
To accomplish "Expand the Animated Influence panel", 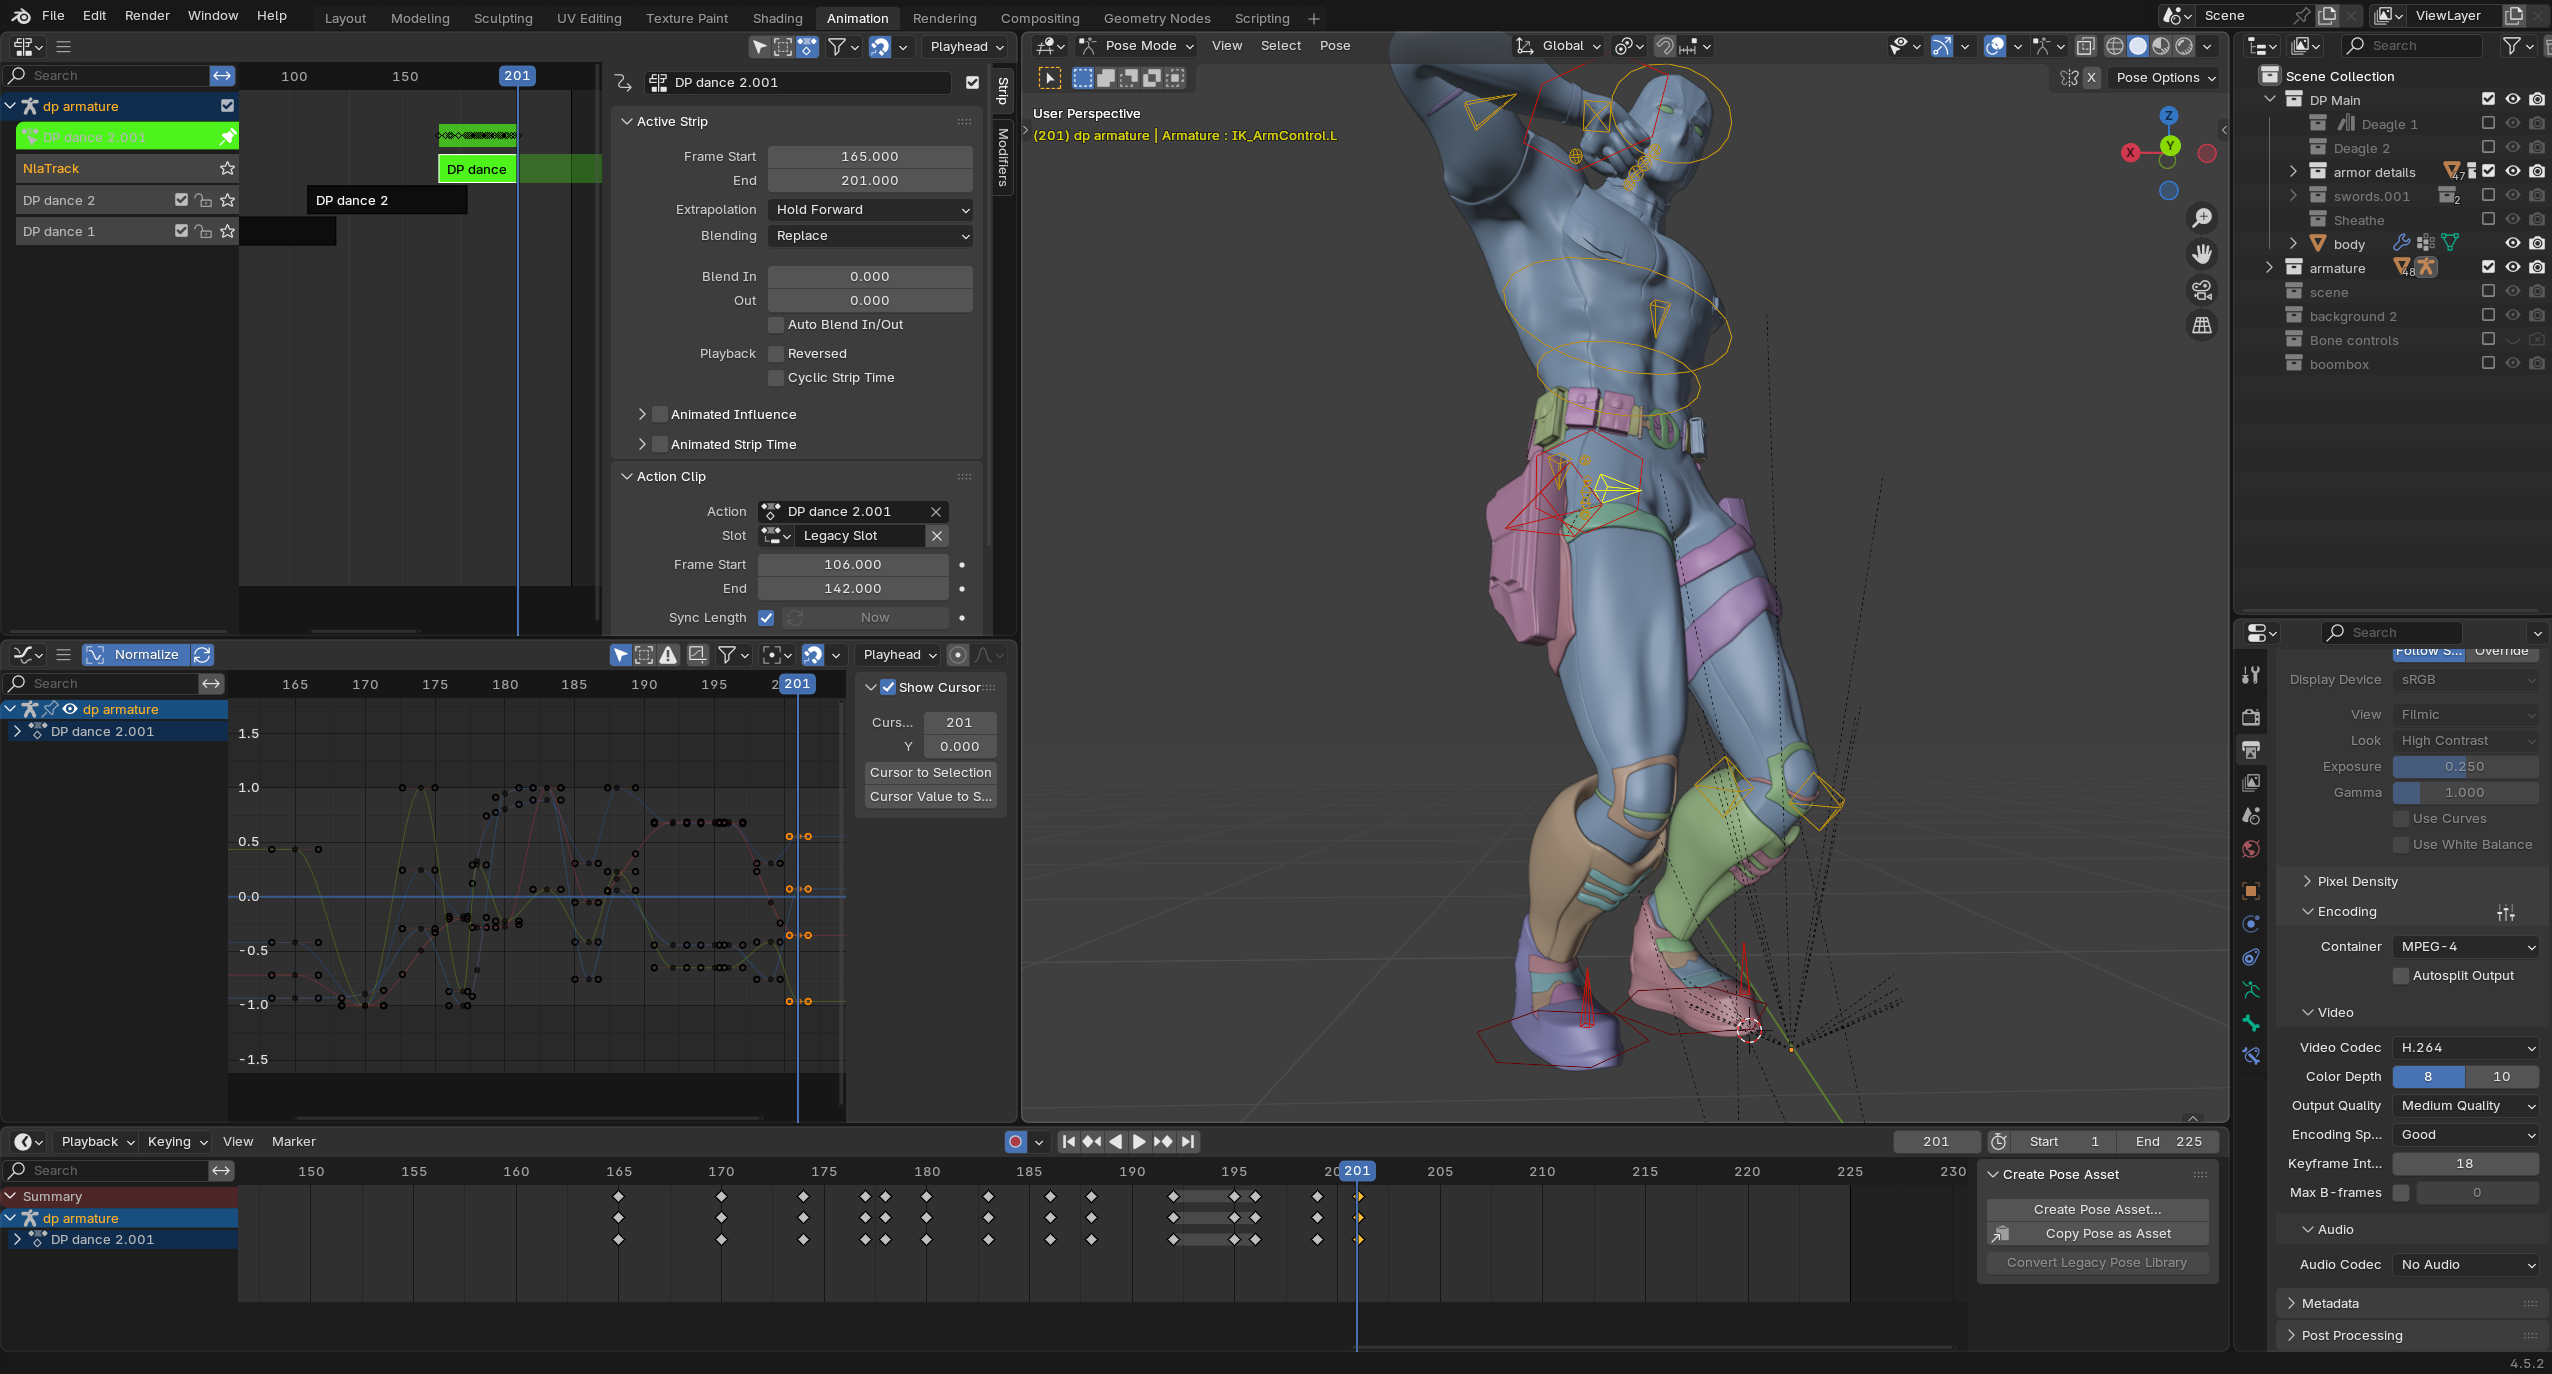I will pos(642,414).
